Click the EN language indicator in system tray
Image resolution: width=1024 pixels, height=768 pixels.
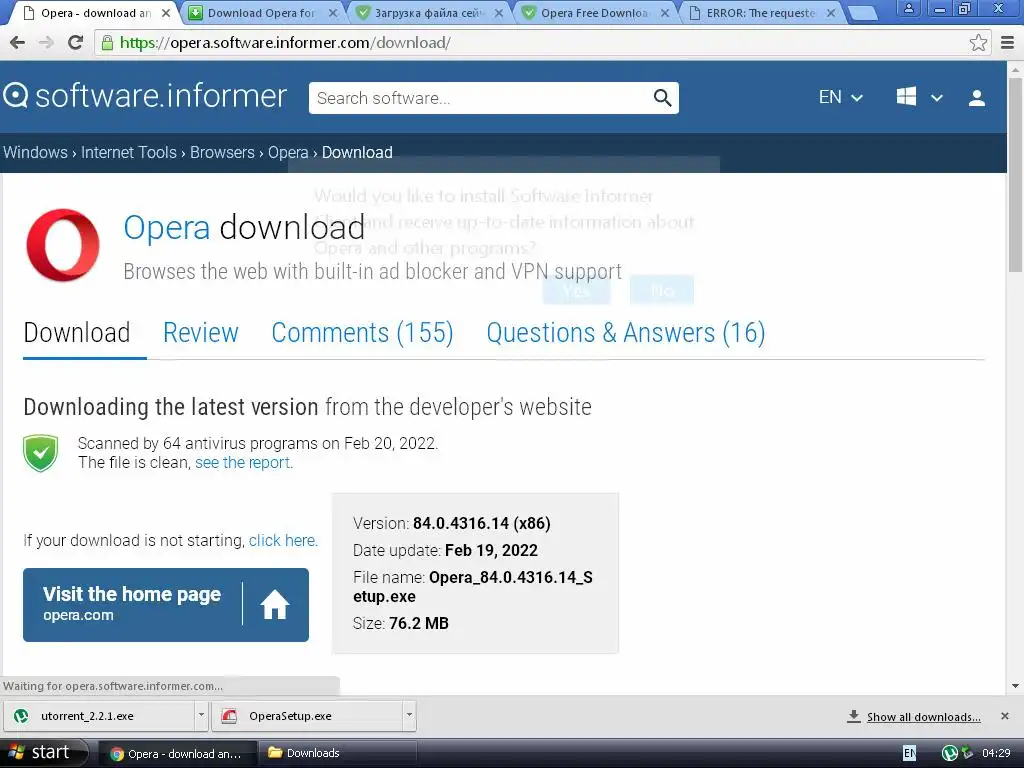pyautogui.click(x=909, y=753)
